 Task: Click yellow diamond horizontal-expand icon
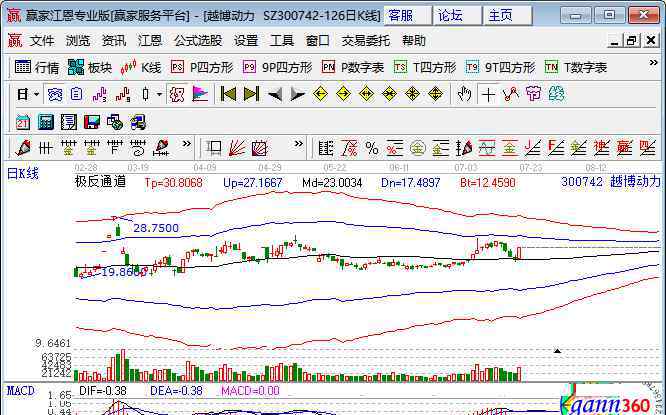pyautogui.click(x=366, y=94)
